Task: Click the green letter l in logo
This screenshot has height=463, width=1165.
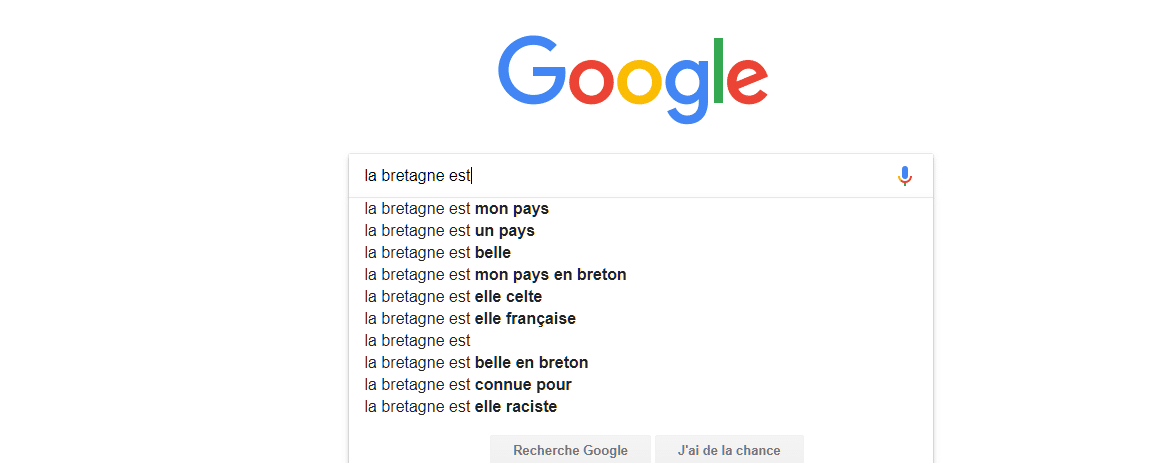Action: [x=718, y=70]
